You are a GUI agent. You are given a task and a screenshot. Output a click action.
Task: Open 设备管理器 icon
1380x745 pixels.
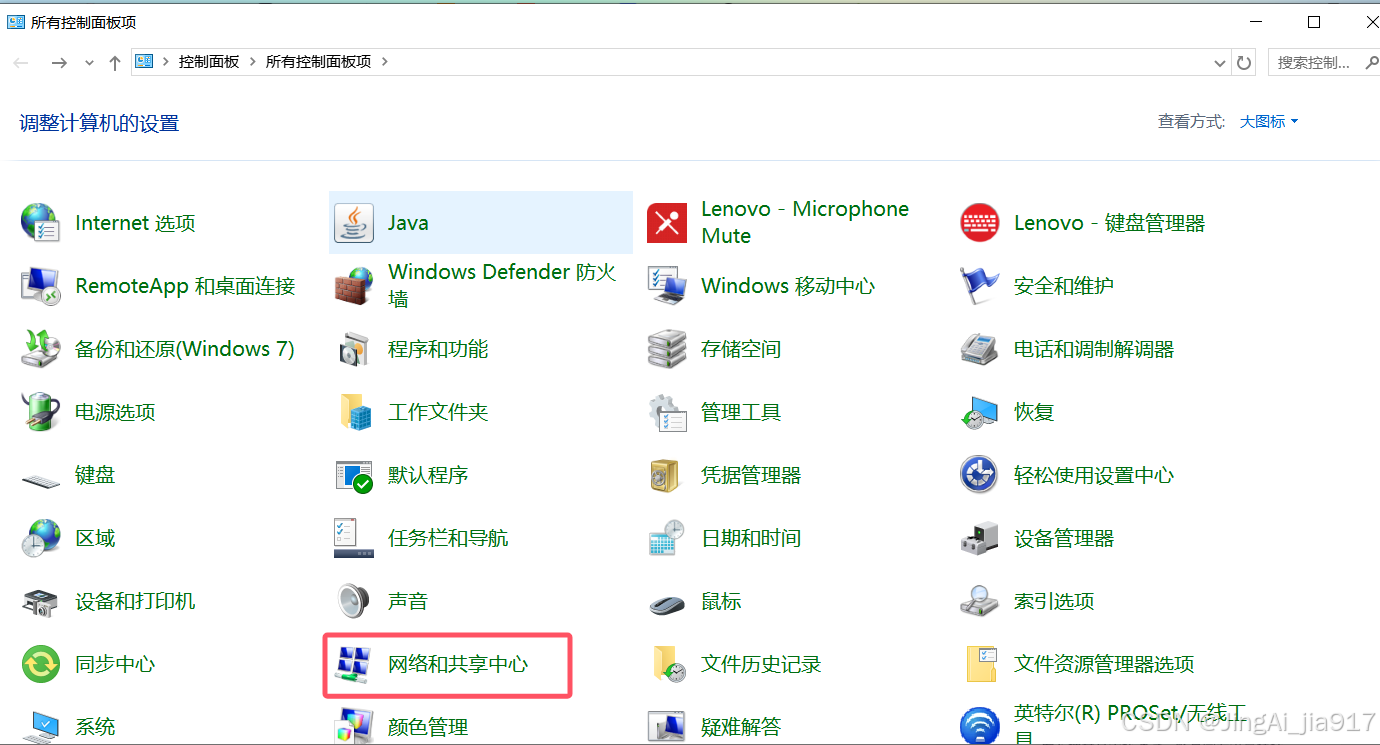coord(979,538)
